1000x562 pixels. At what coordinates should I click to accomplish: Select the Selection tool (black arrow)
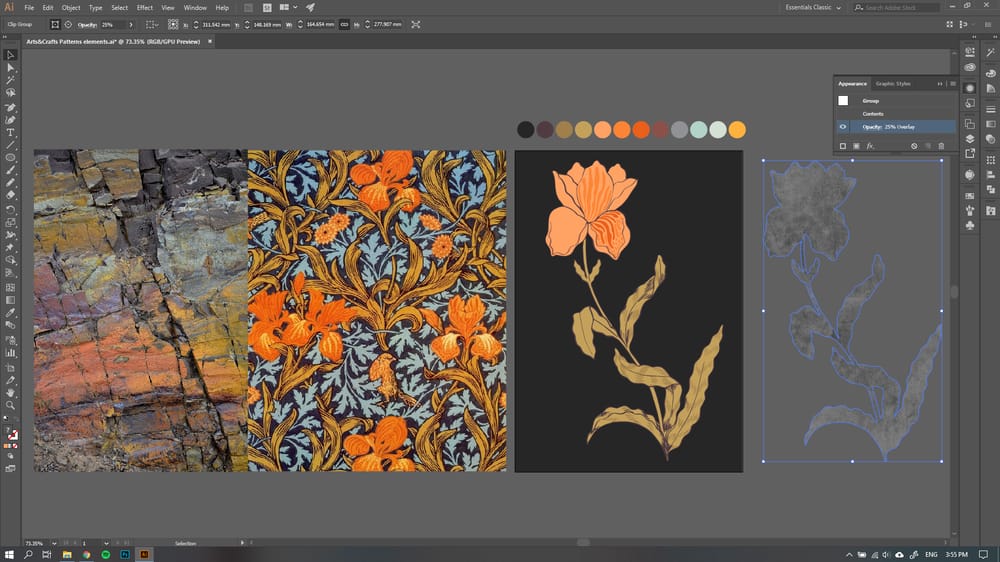(x=10, y=55)
